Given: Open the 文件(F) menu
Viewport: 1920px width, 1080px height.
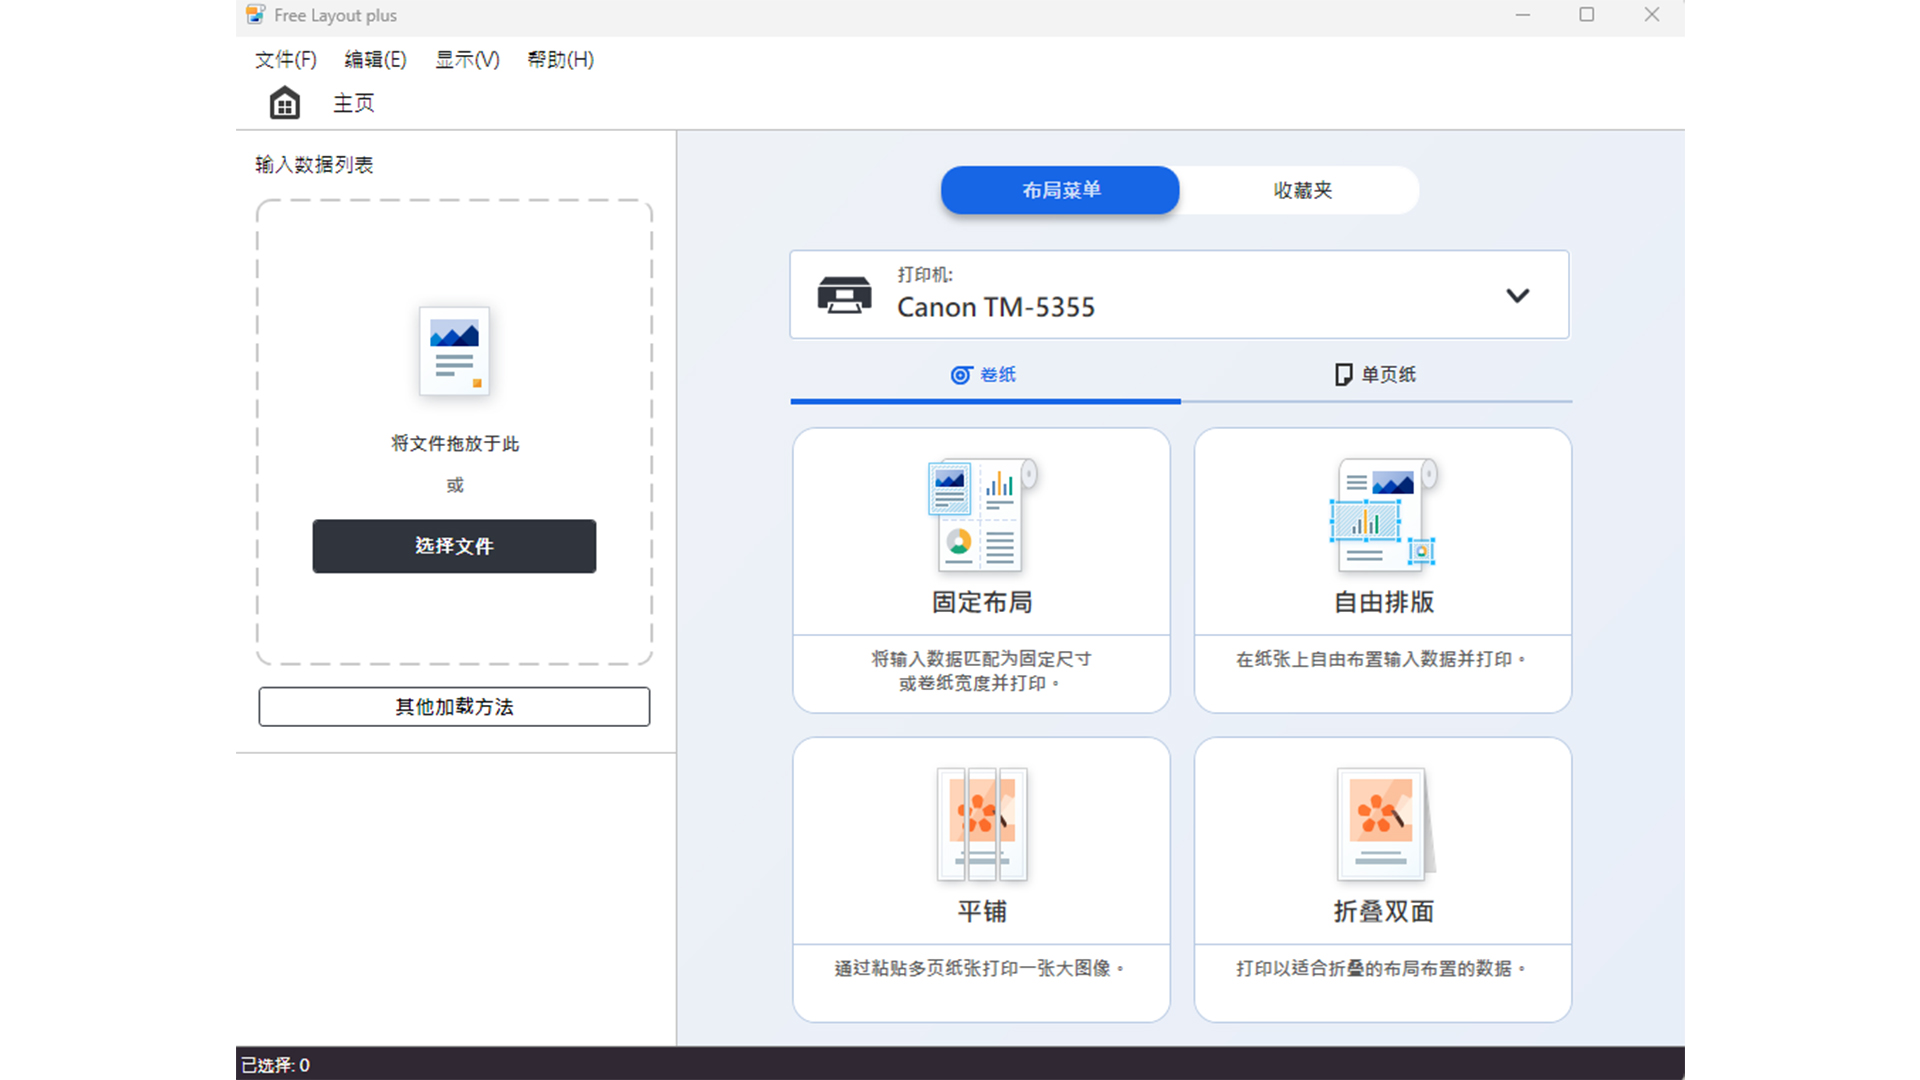Looking at the screenshot, I should 286,60.
